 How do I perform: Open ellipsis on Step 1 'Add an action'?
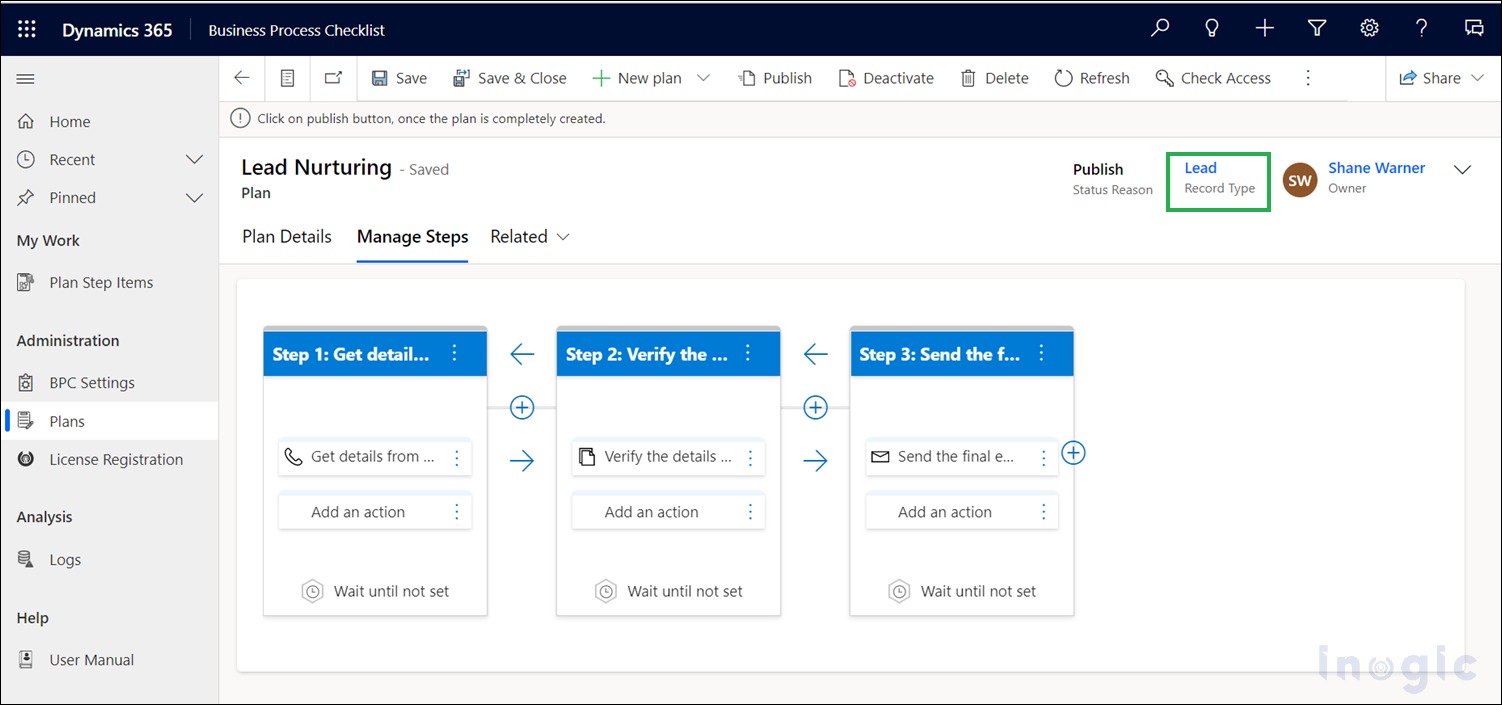(457, 512)
